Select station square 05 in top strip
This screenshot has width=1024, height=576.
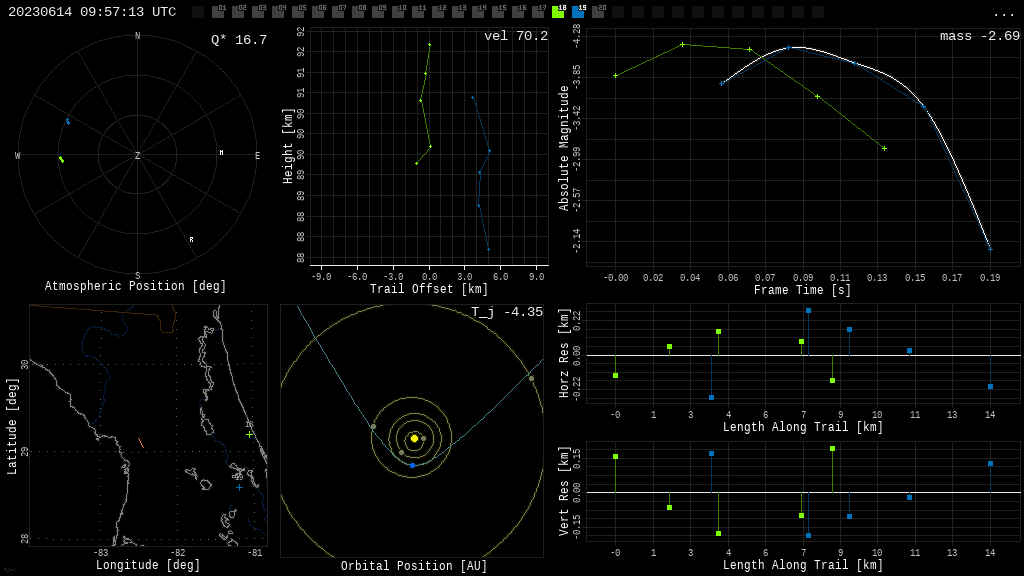pos(298,12)
